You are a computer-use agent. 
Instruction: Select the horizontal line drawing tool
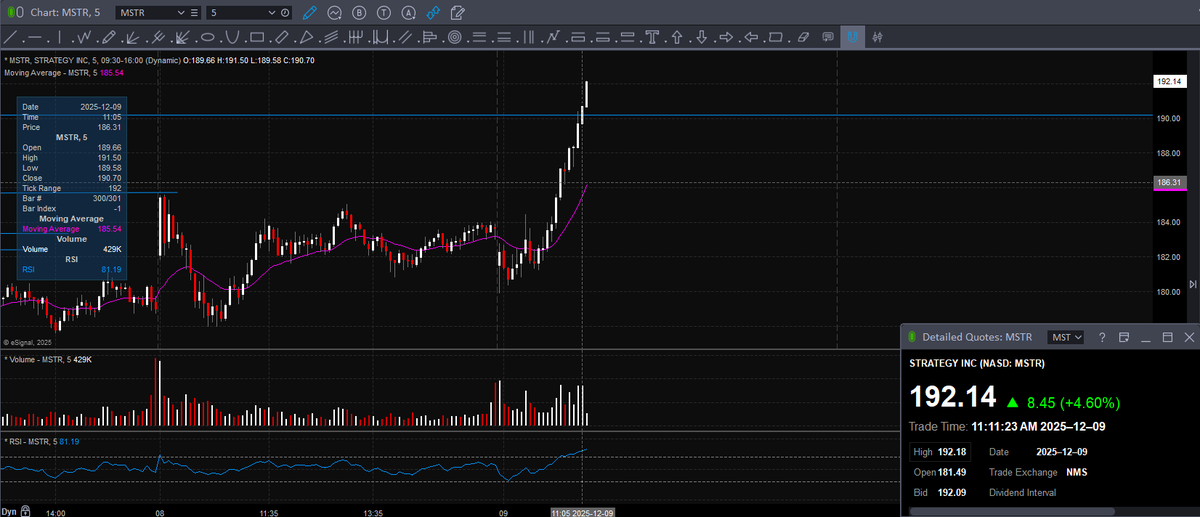click(35, 37)
